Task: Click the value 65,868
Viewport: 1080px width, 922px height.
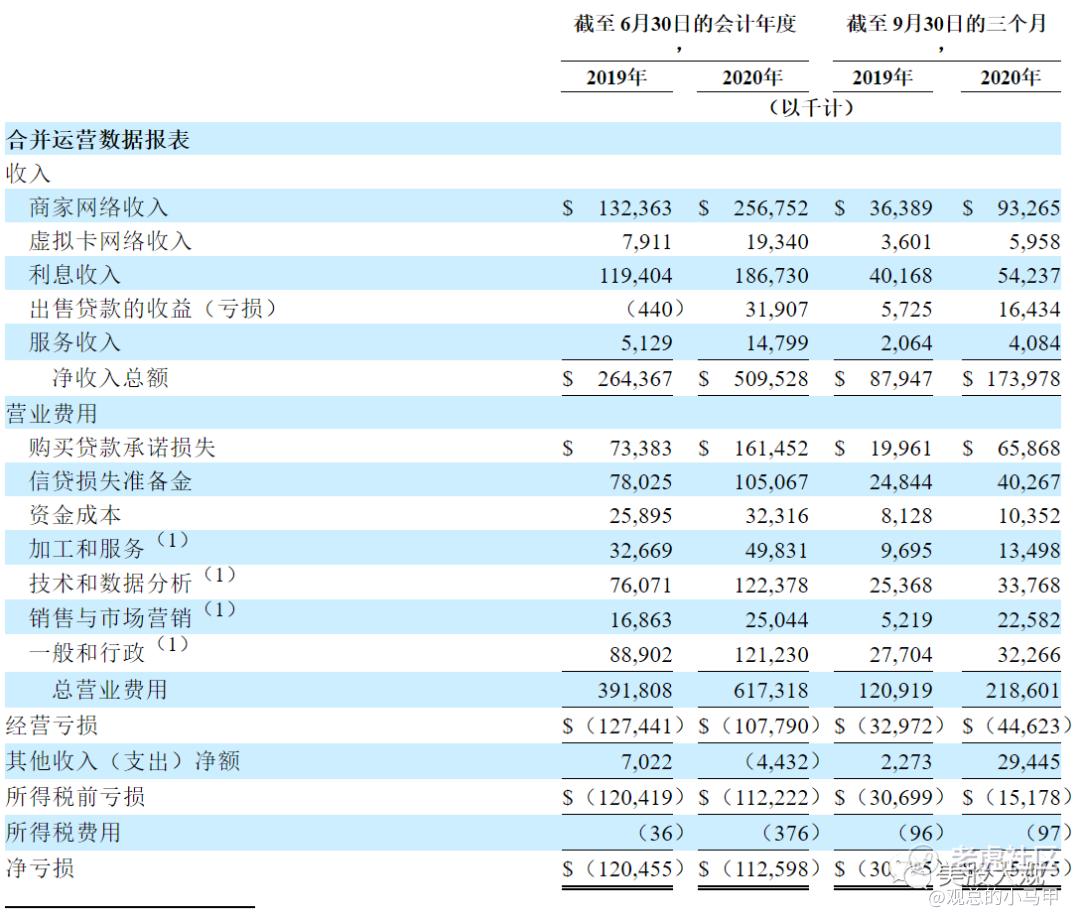Action: point(1029,449)
